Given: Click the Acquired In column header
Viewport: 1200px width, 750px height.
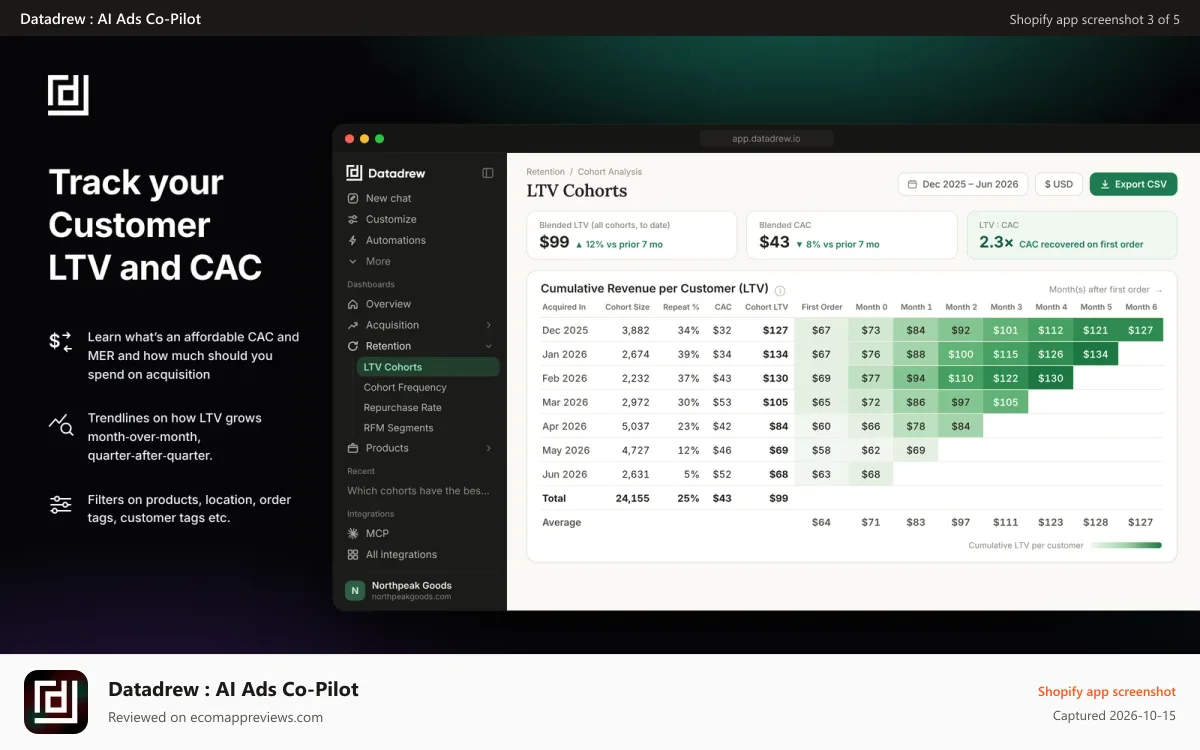Looking at the screenshot, I should (564, 307).
